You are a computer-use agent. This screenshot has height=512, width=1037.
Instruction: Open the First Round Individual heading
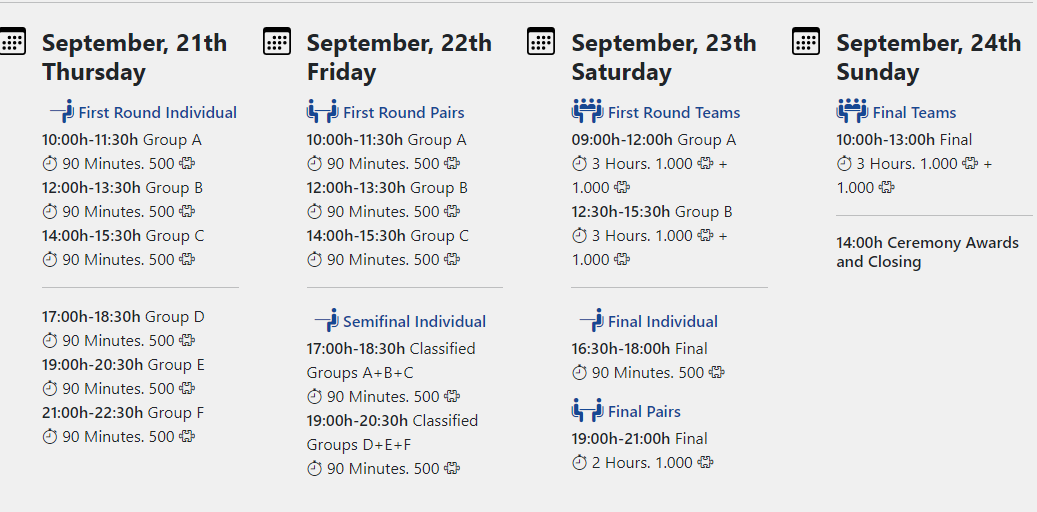(158, 113)
